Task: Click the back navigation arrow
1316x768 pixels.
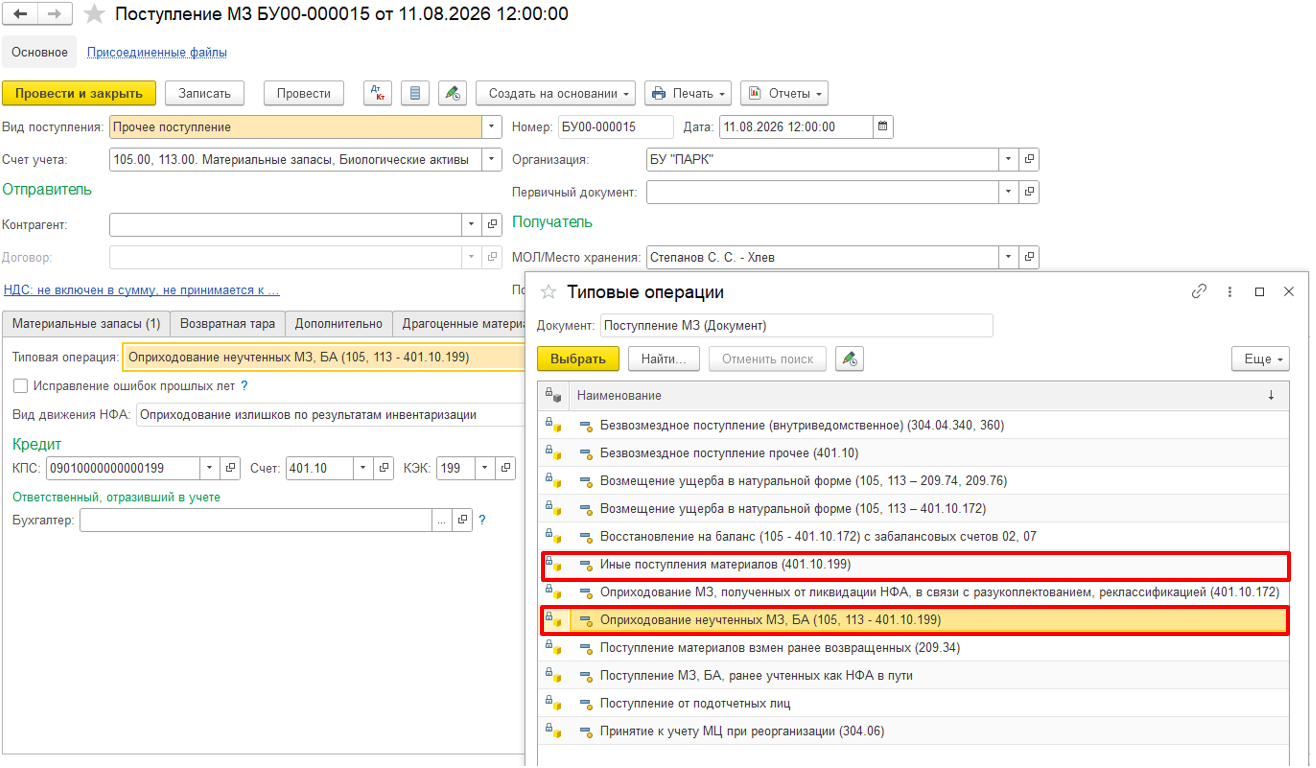Action: pos(21,14)
